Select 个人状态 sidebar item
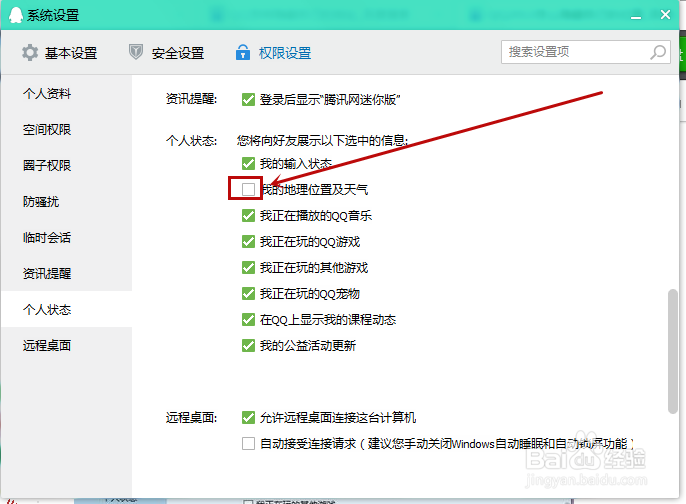This screenshot has height=504, width=686. (66, 309)
